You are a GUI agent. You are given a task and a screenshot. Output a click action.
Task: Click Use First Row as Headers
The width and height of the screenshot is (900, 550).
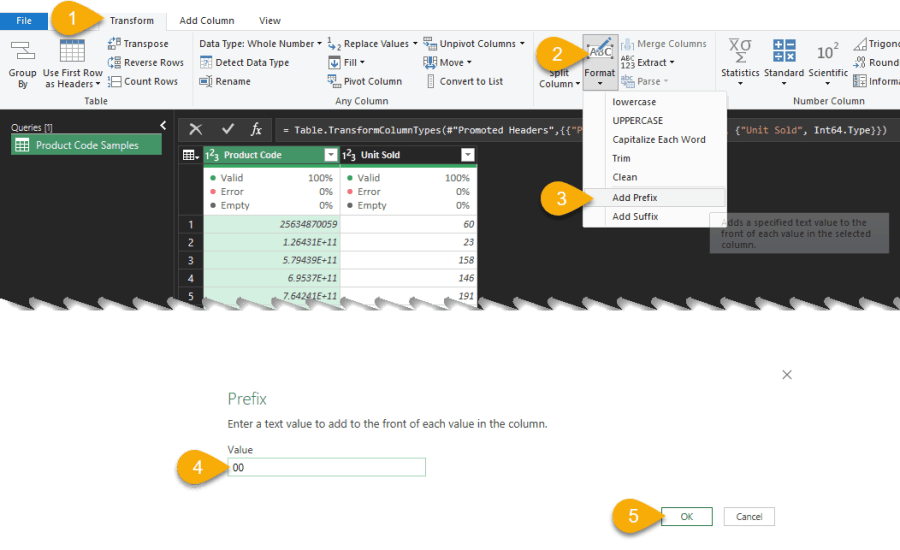click(x=72, y=52)
